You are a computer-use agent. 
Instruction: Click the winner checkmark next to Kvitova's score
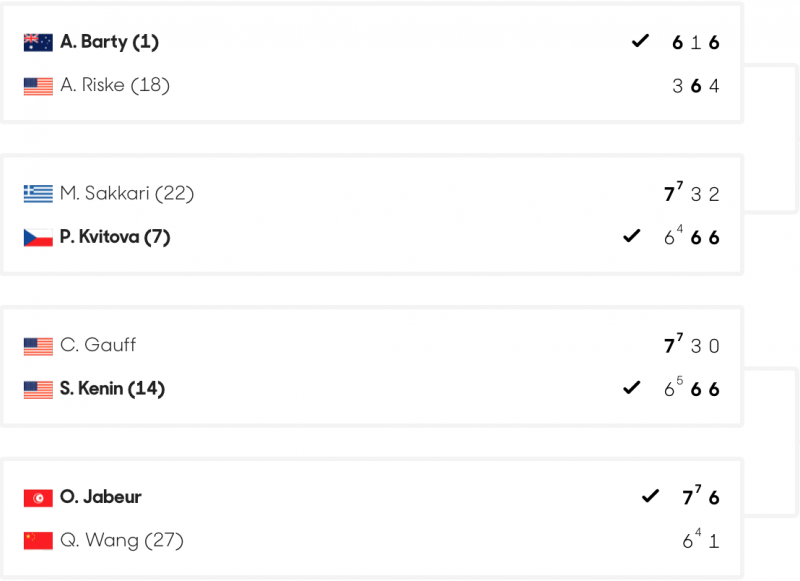pos(632,236)
